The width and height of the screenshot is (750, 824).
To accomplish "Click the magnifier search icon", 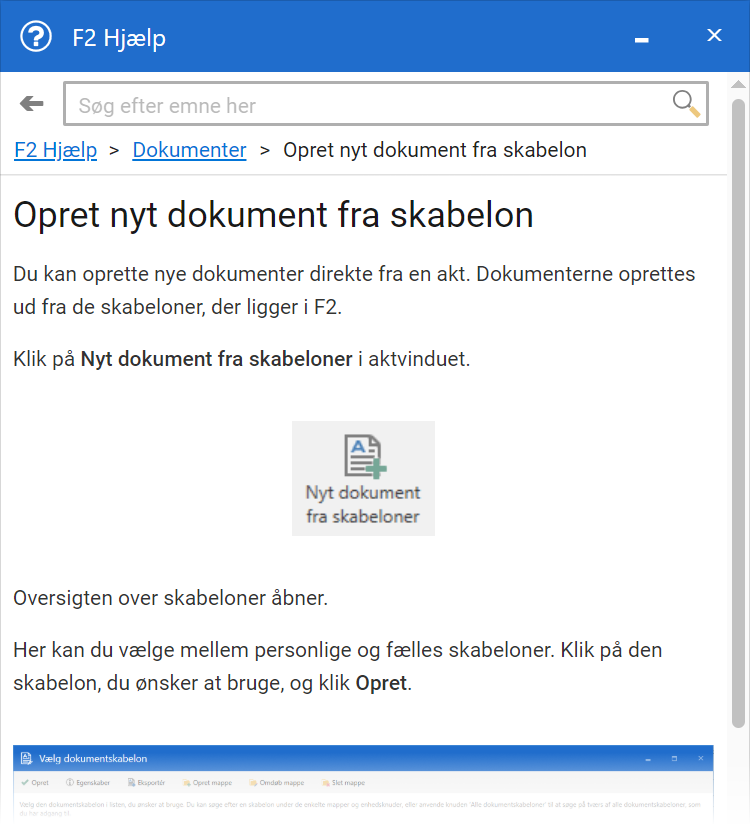I will (x=686, y=104).
